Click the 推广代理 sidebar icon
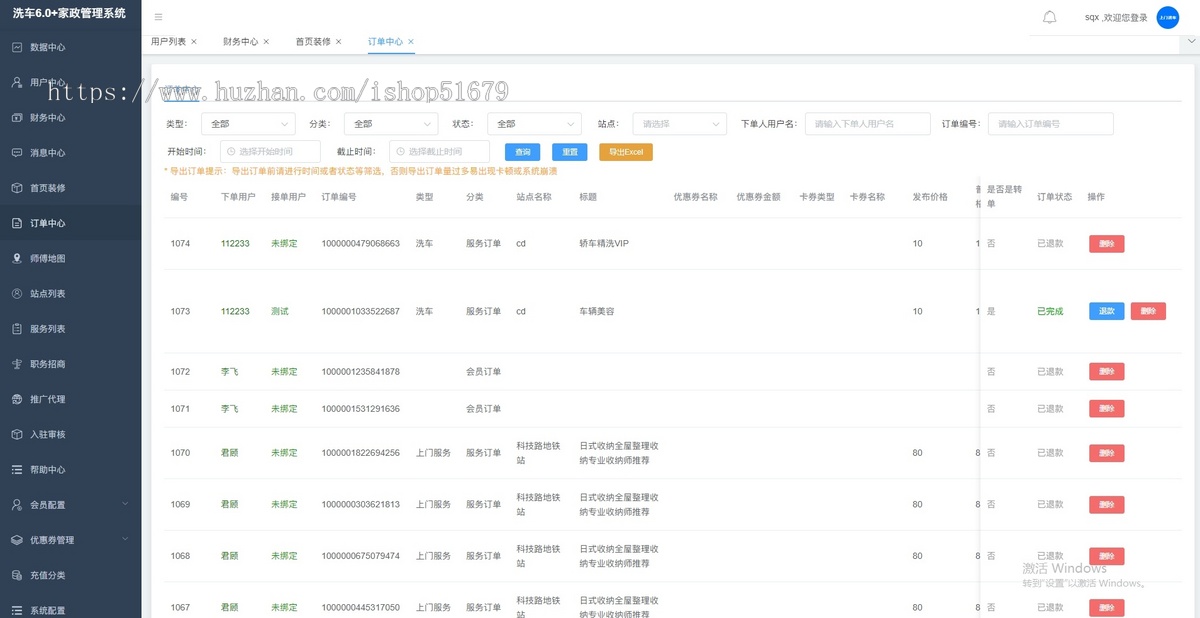This screenshot has width=1200, height=618. 17,399
